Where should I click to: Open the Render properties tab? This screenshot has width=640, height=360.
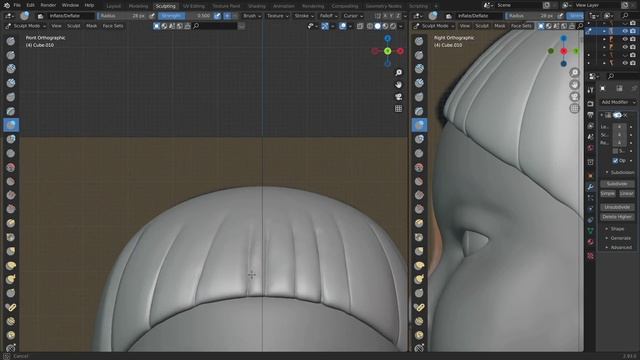(x=590, y=104)
